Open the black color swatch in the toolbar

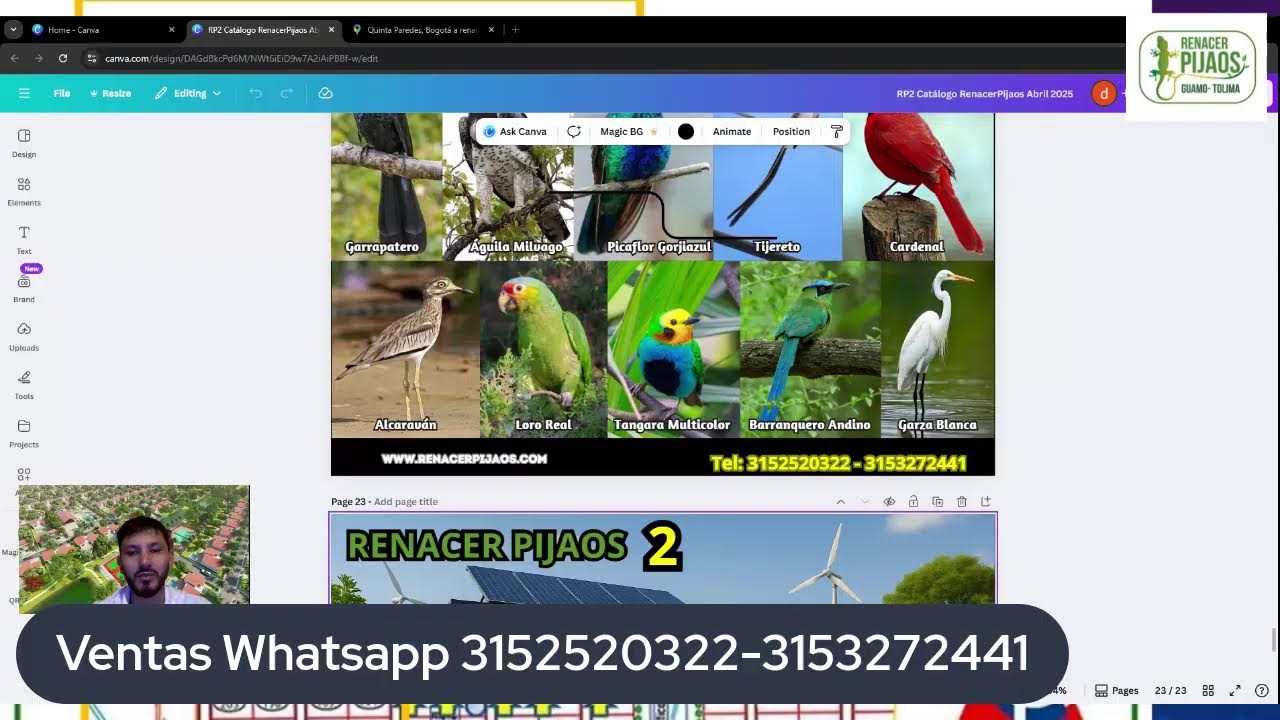point(686,131)
